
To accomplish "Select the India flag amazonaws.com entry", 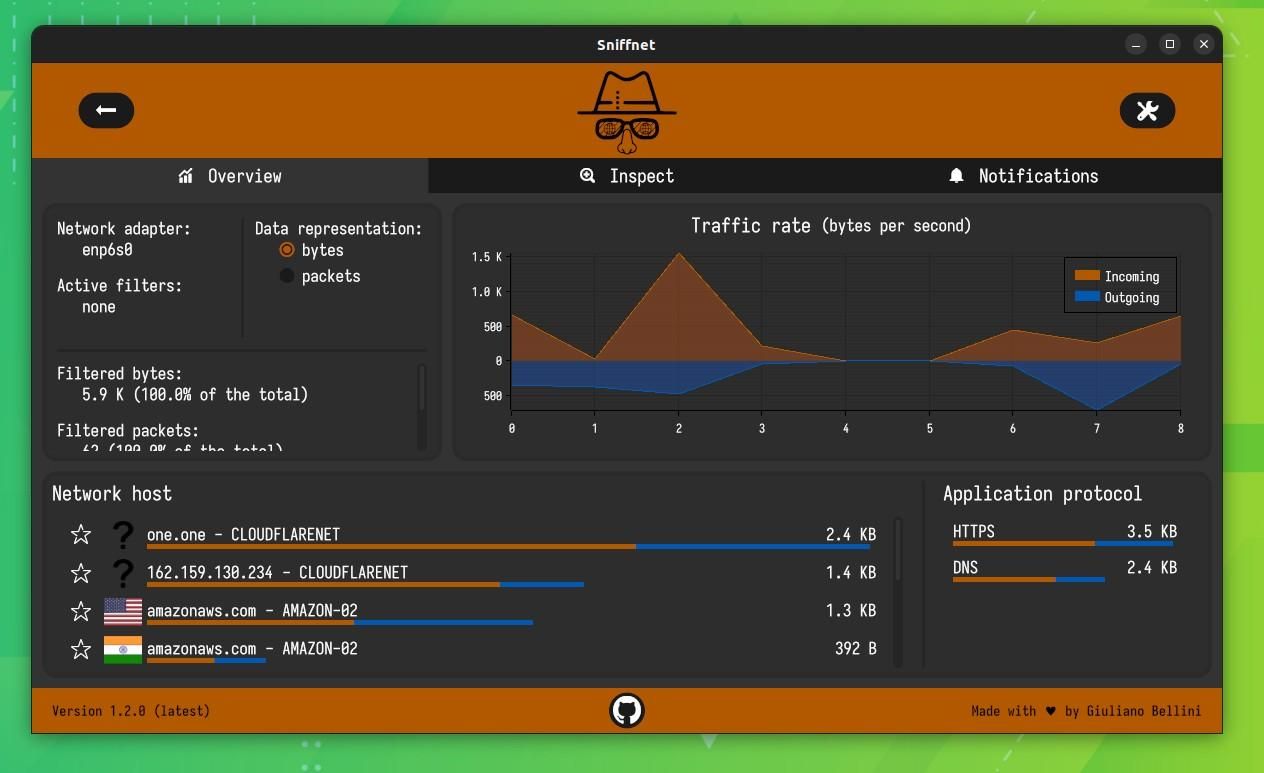I will pyautogui.click(x=122, y=648).
